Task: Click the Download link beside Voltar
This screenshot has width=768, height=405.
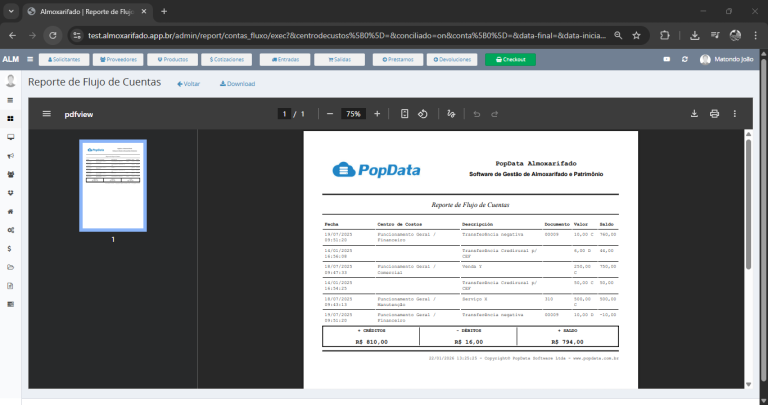Action: point(237,84)
